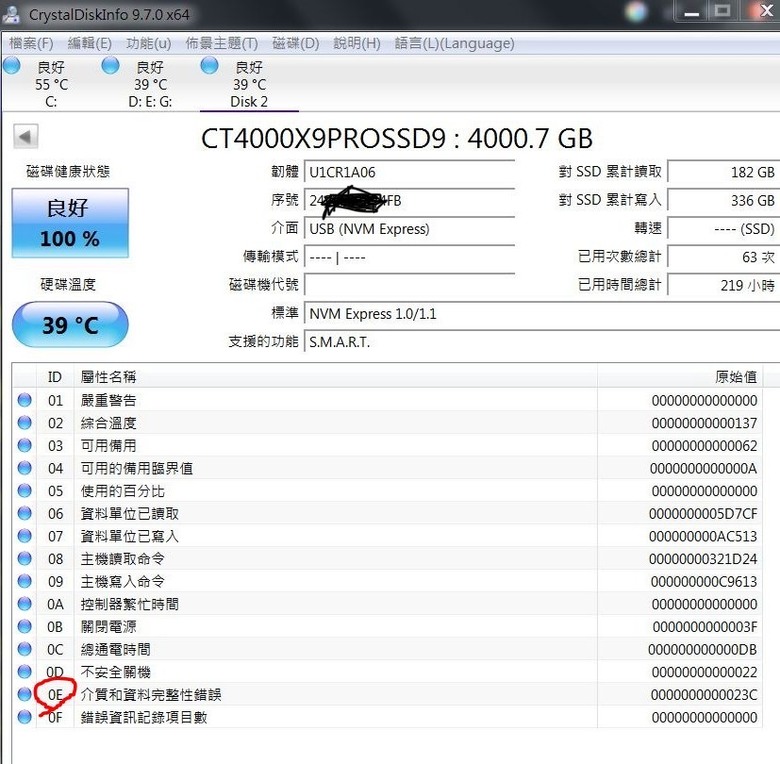
Task: Click the CrystalDiskInfo app icon in title bar
Action: coord(11,14)
